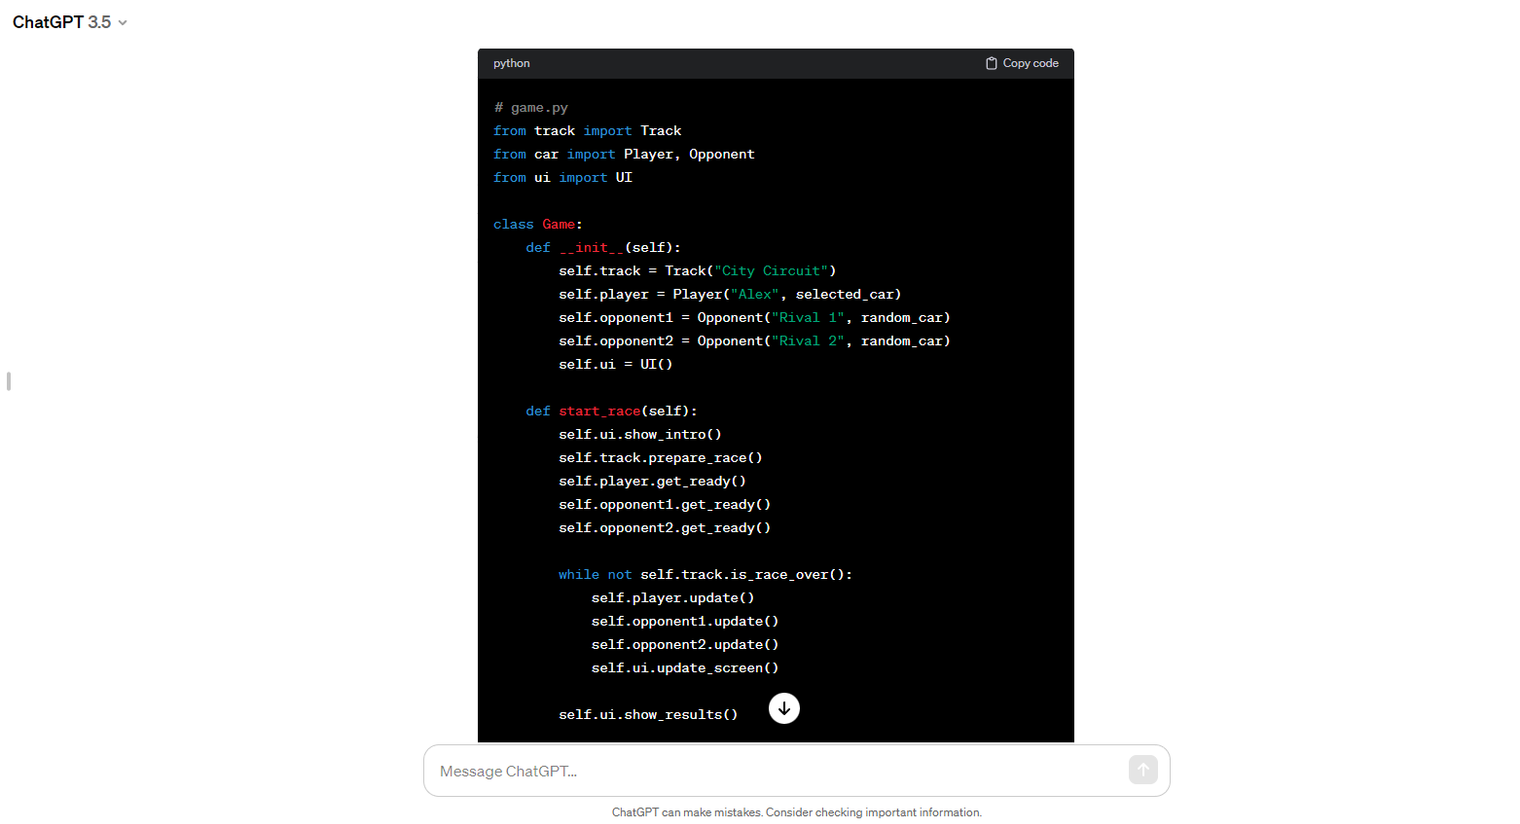Click the 'self.ui.show_results()' line
The height and width of the screenshot is (824, 1520).
pos(648,714)
